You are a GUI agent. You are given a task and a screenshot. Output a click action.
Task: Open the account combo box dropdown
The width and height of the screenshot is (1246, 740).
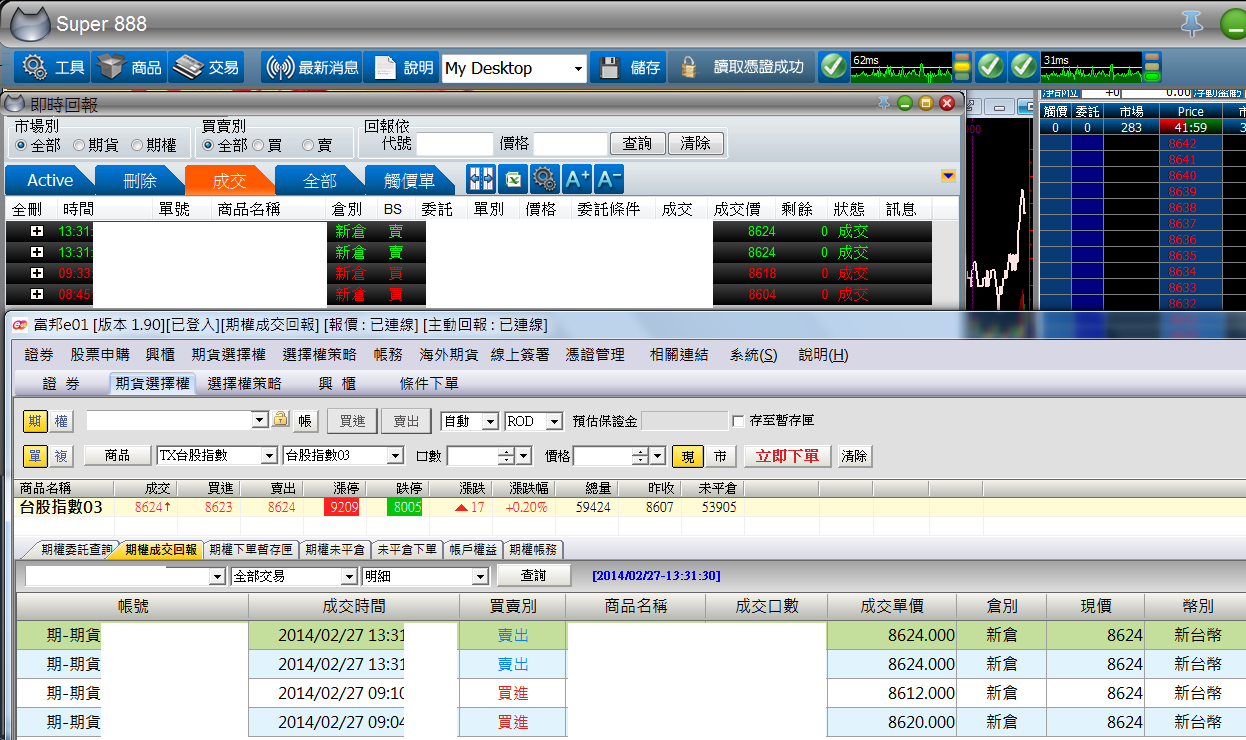(260, 420)
